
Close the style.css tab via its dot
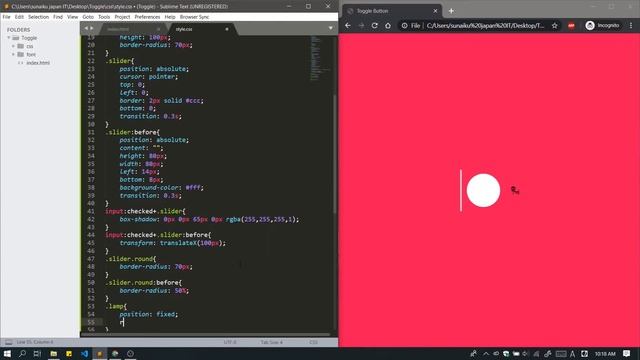[227, 29]
